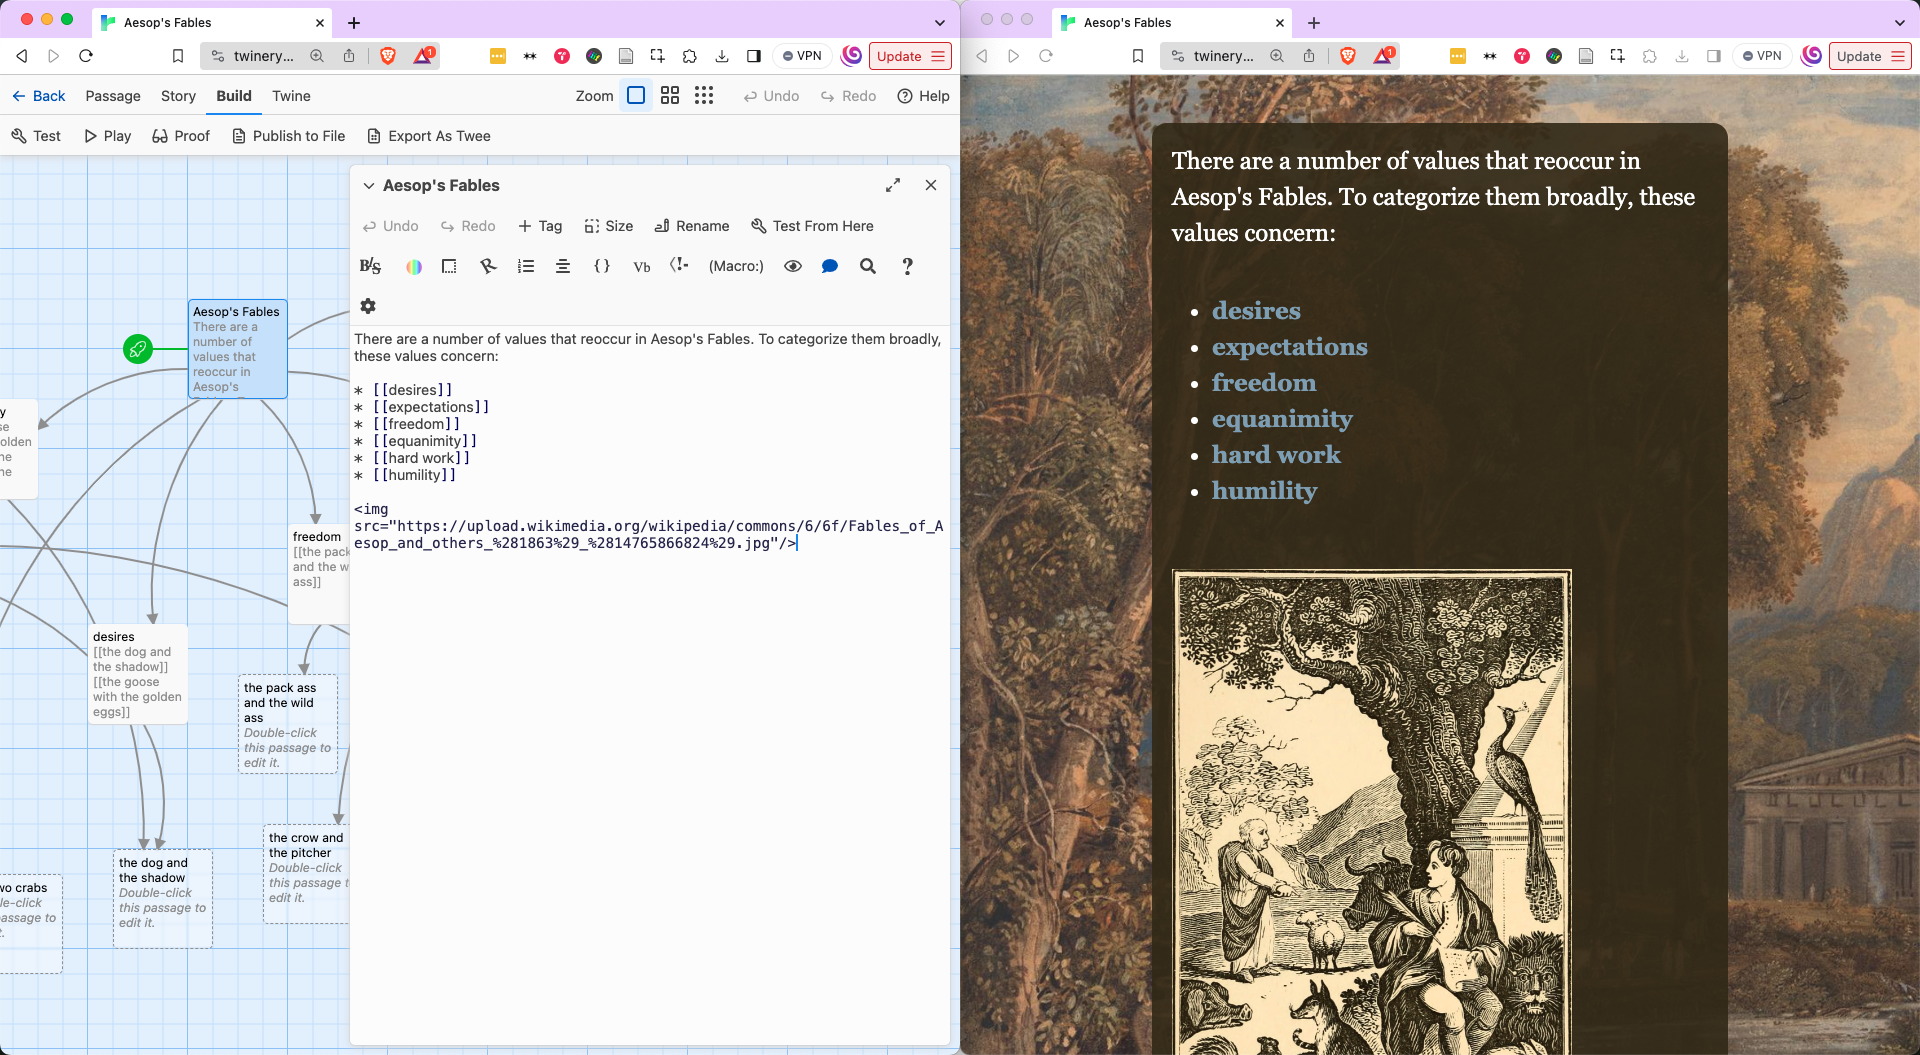Click the Bold/Strikethrough style icon

click(370, 266)
